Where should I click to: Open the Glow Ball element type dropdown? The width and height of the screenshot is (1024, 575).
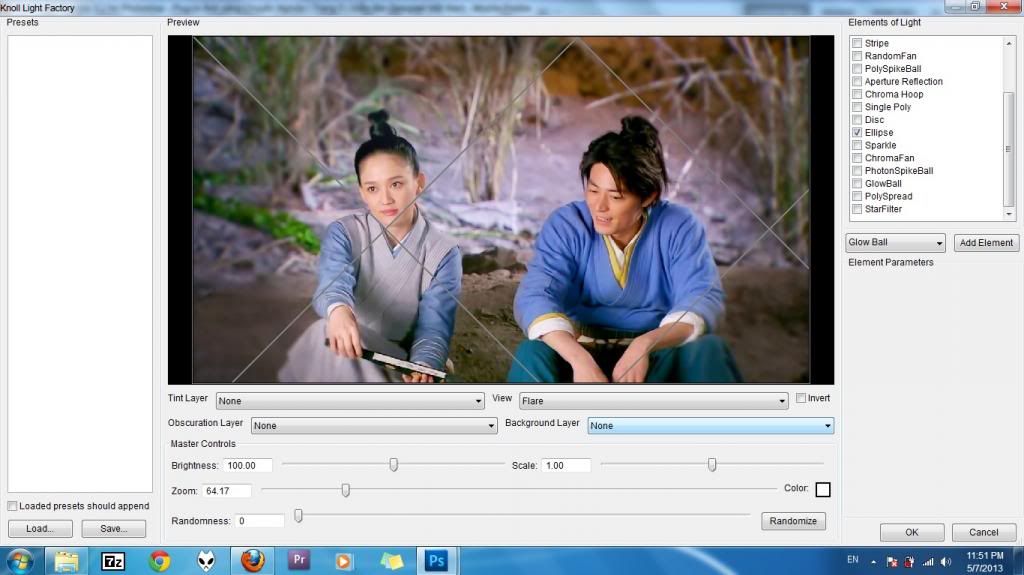895,242
